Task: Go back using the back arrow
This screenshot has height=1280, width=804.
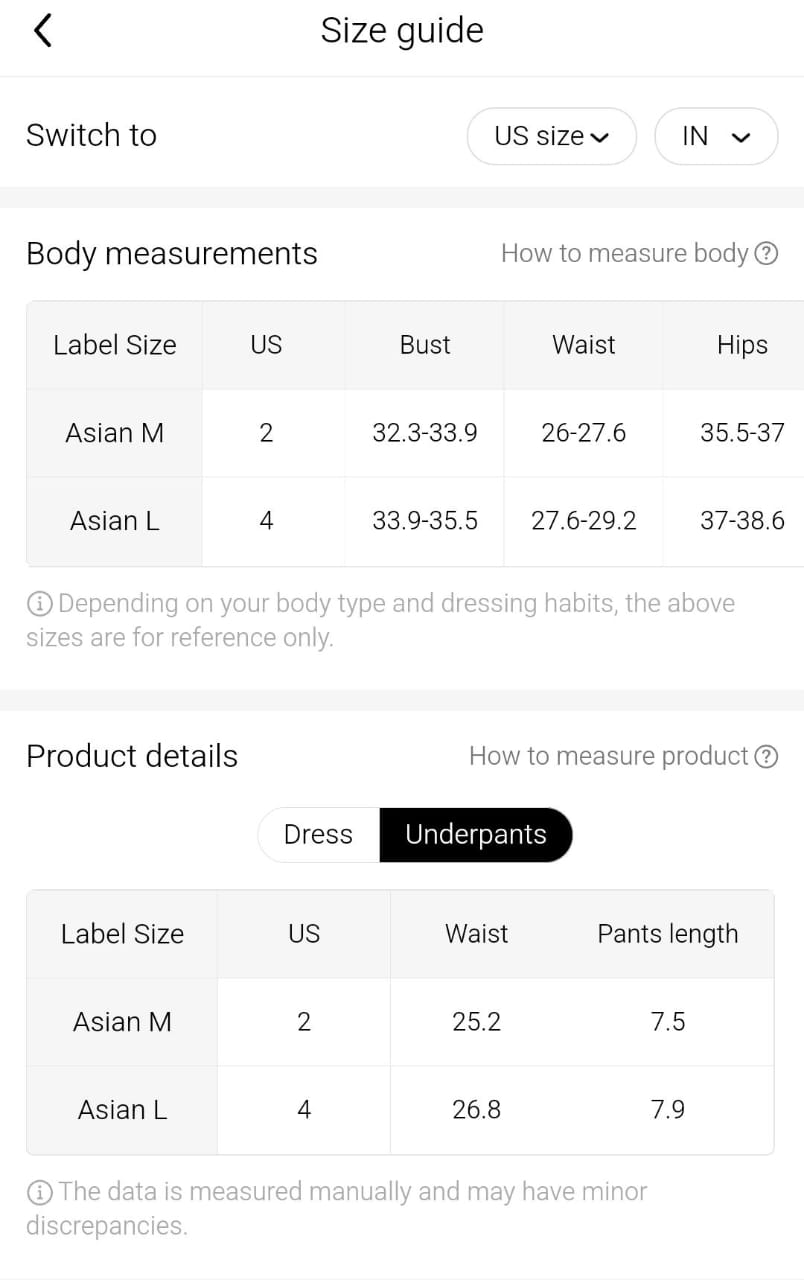Action: (x=42, y=31)
